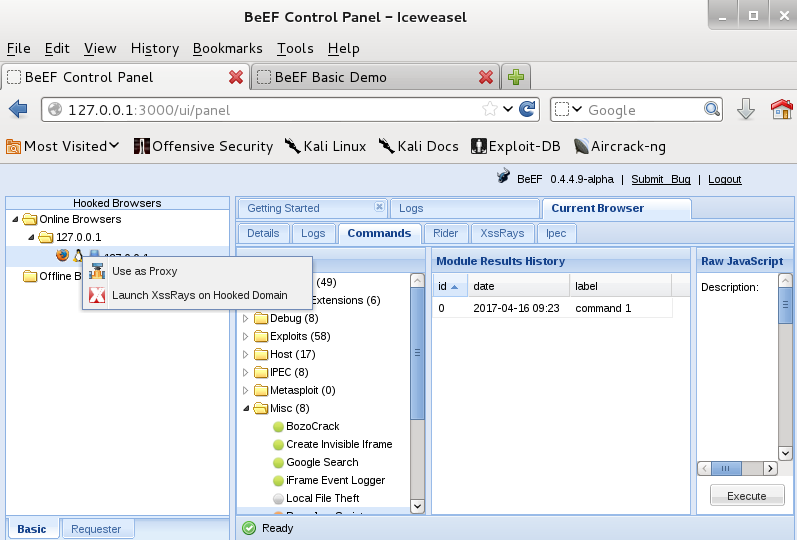Switch to the Requester tab
The image size is (797, 540).
coord(96,529)
